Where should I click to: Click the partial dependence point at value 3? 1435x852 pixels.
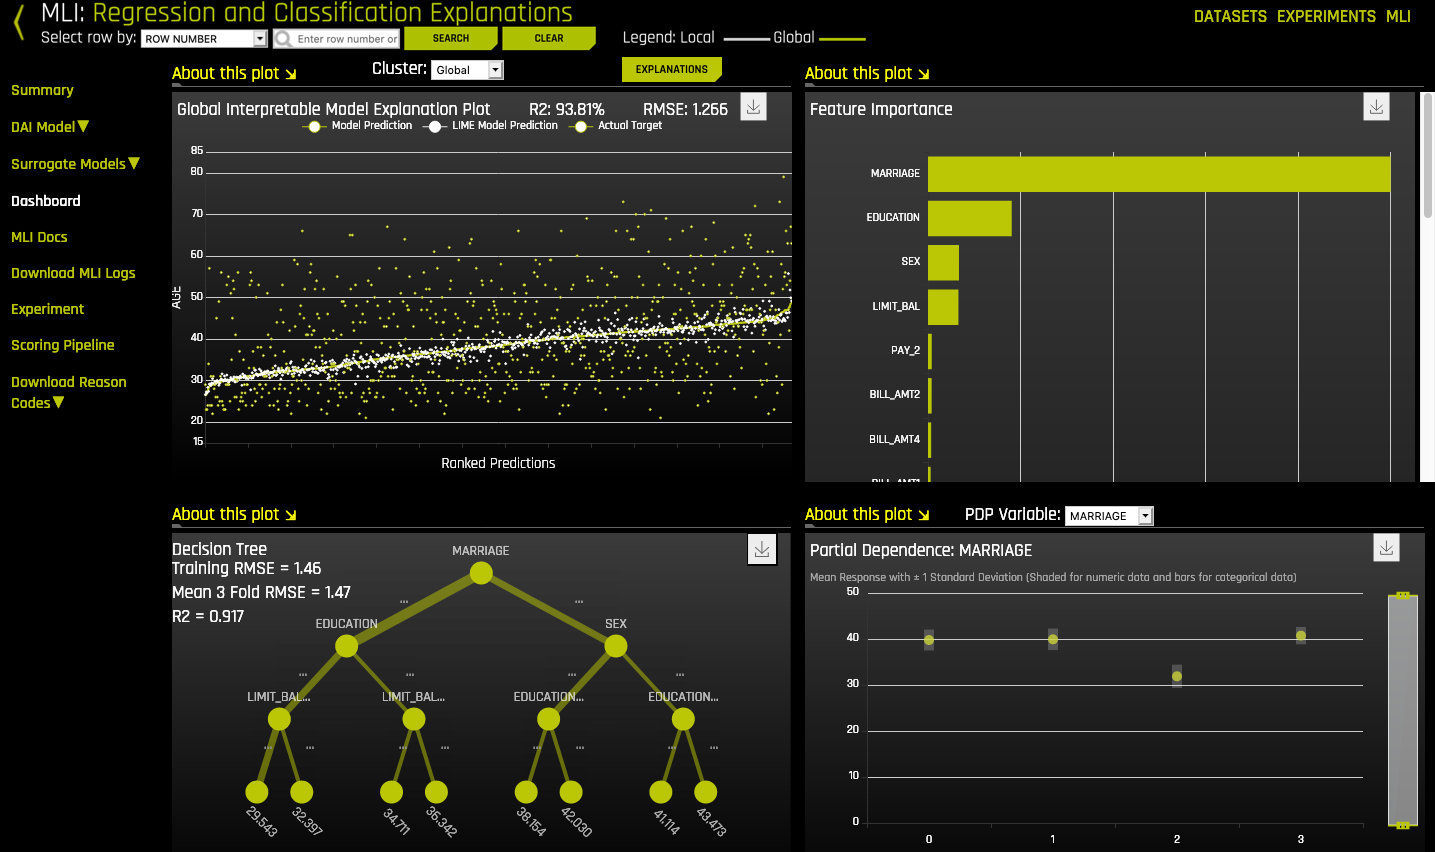[1301, 636]
